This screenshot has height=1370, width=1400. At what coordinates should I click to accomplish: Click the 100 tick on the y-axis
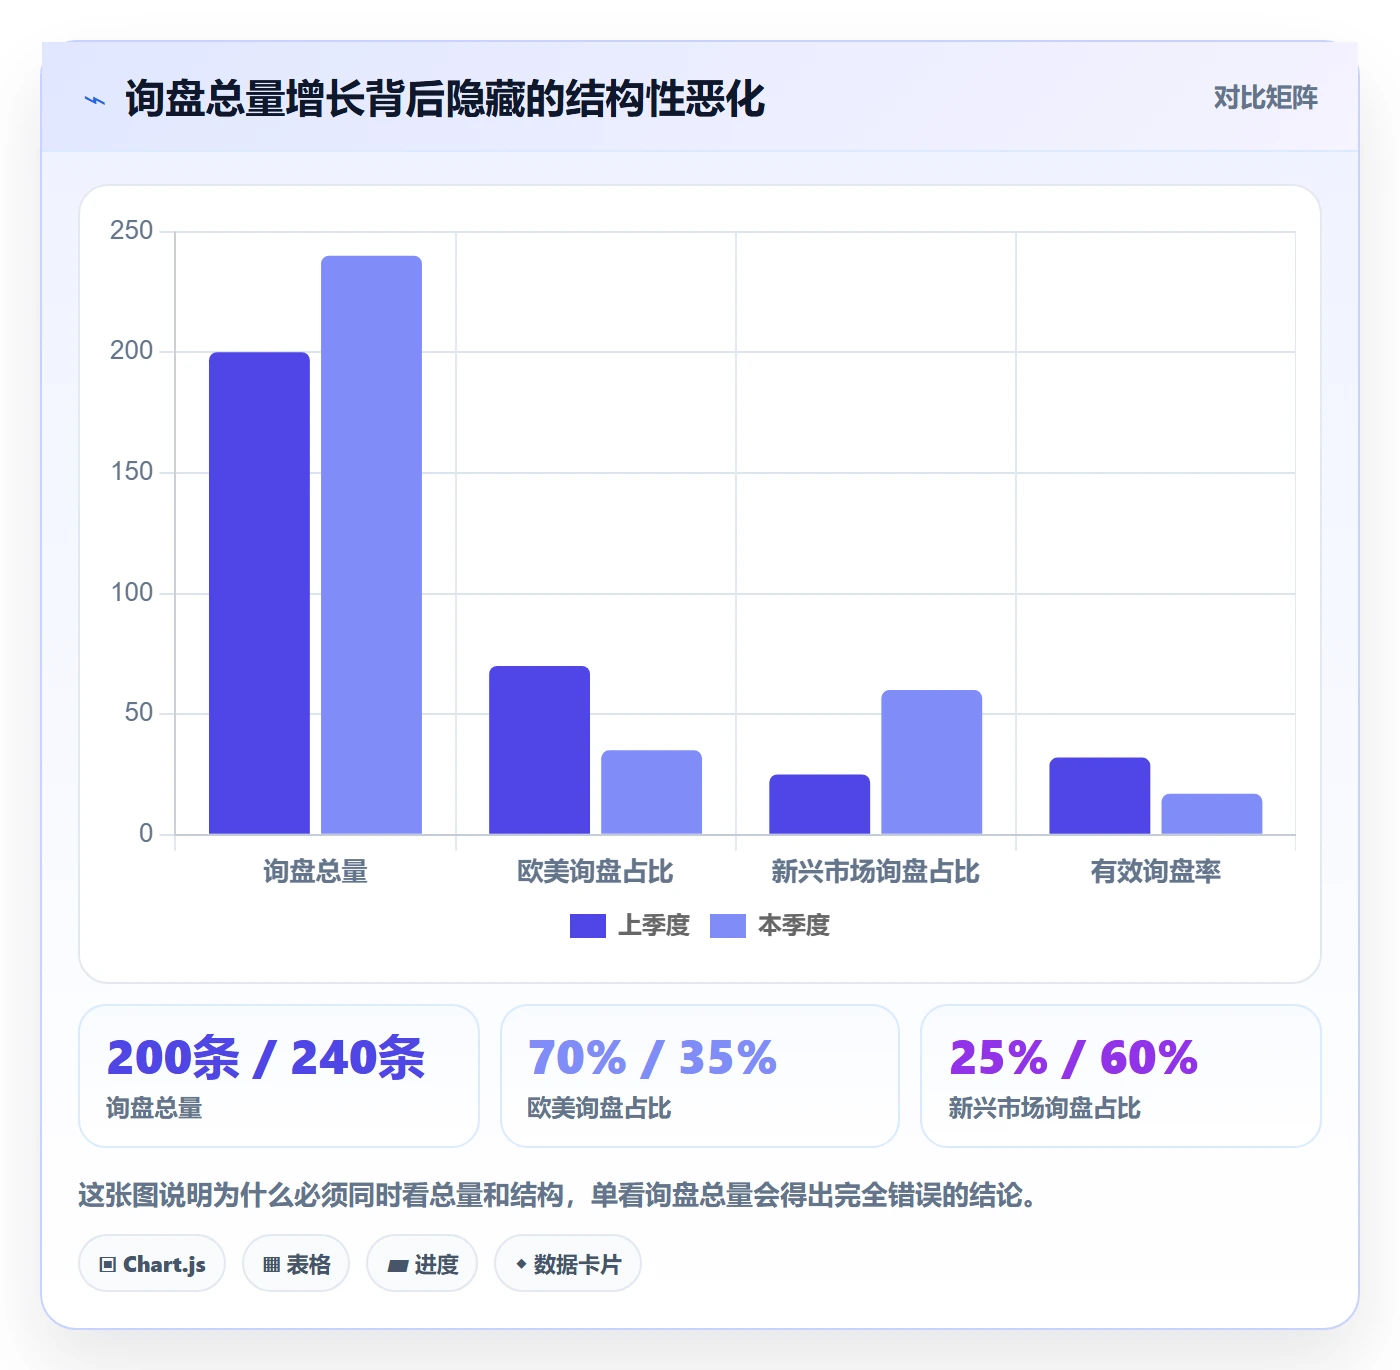pyautogui.click(x=131, y=593)
